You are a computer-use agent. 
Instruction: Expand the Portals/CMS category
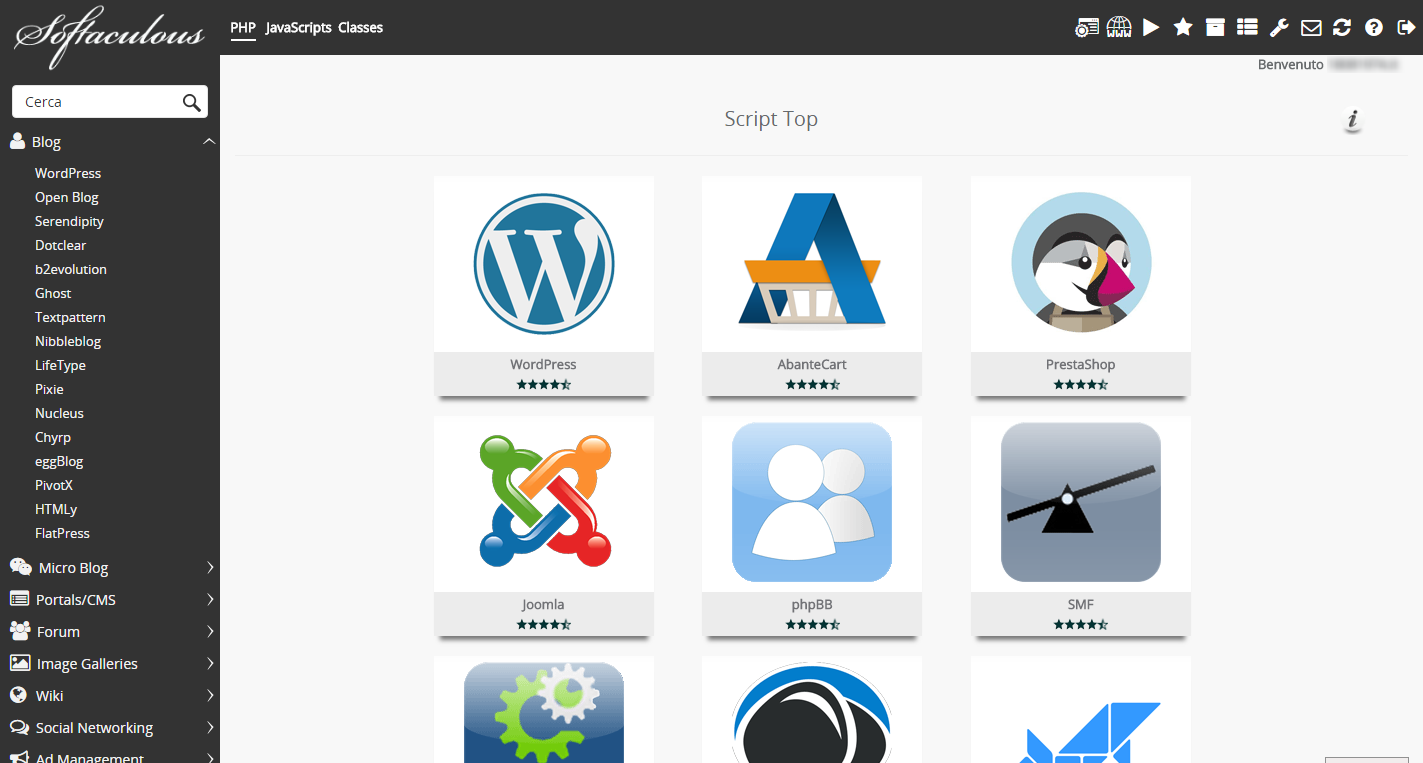pos(210,600)
